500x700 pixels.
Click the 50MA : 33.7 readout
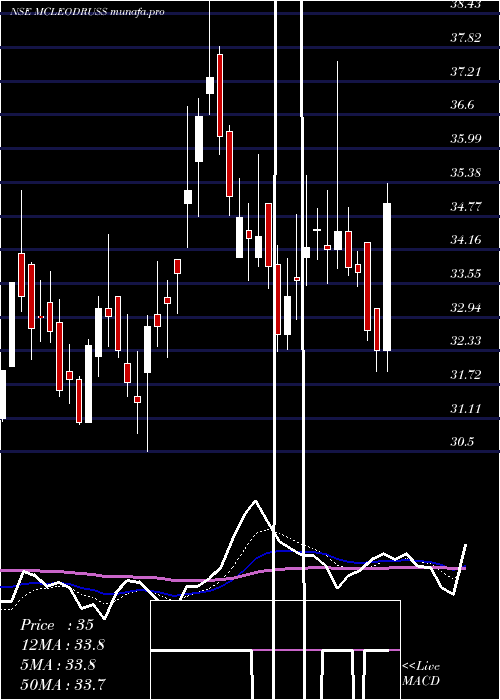tap(63, 684)
